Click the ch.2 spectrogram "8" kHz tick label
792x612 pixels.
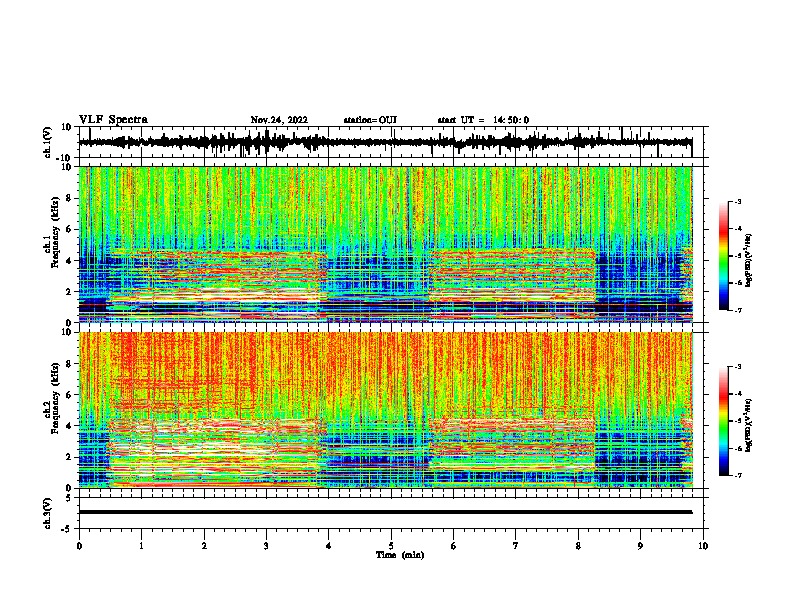click(x=70, y=364)
